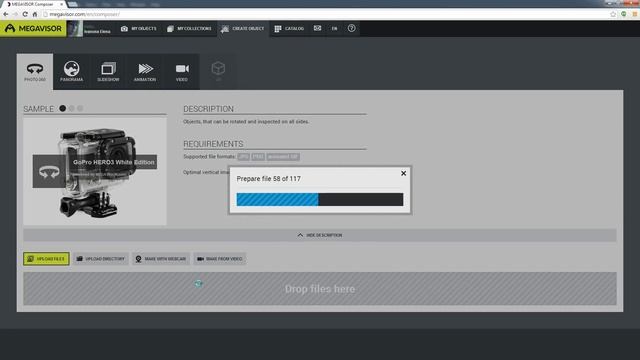Collapse the panel with Hide Description
Image resolution: width=640 pixels, height=360 pixels.
[x=320, y=235]
